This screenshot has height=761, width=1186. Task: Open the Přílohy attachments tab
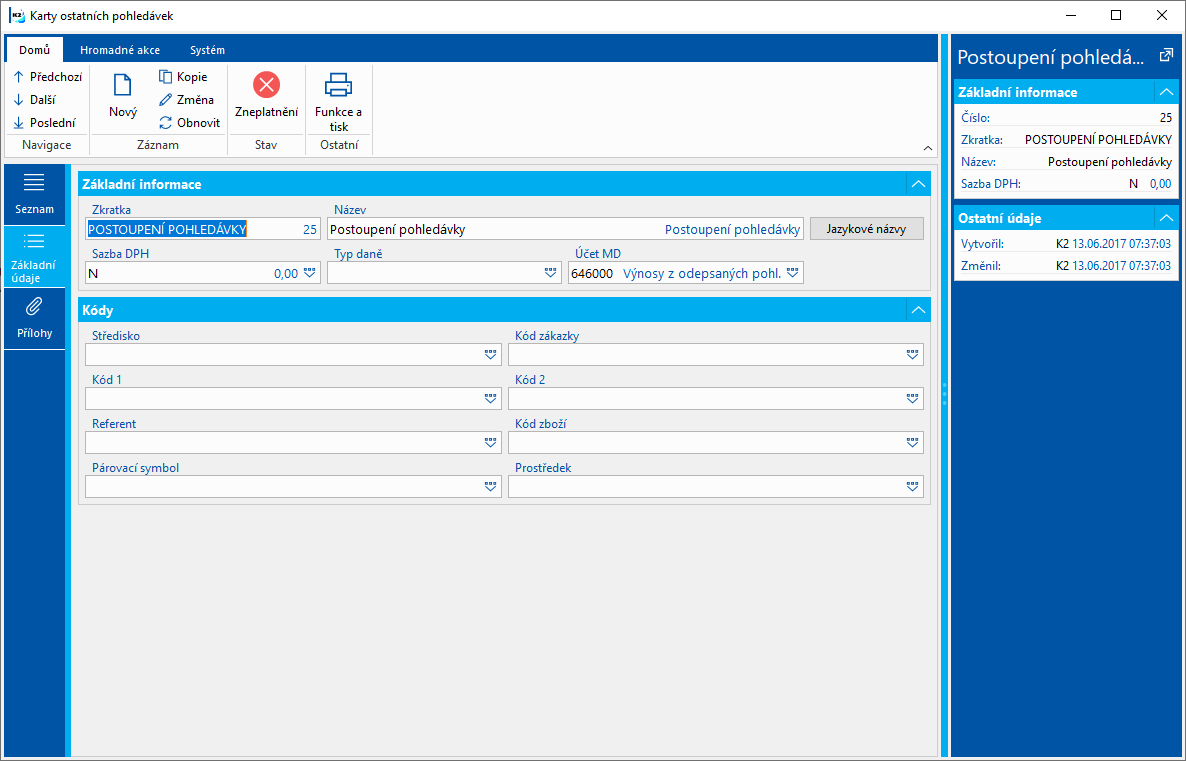point(34,318)
